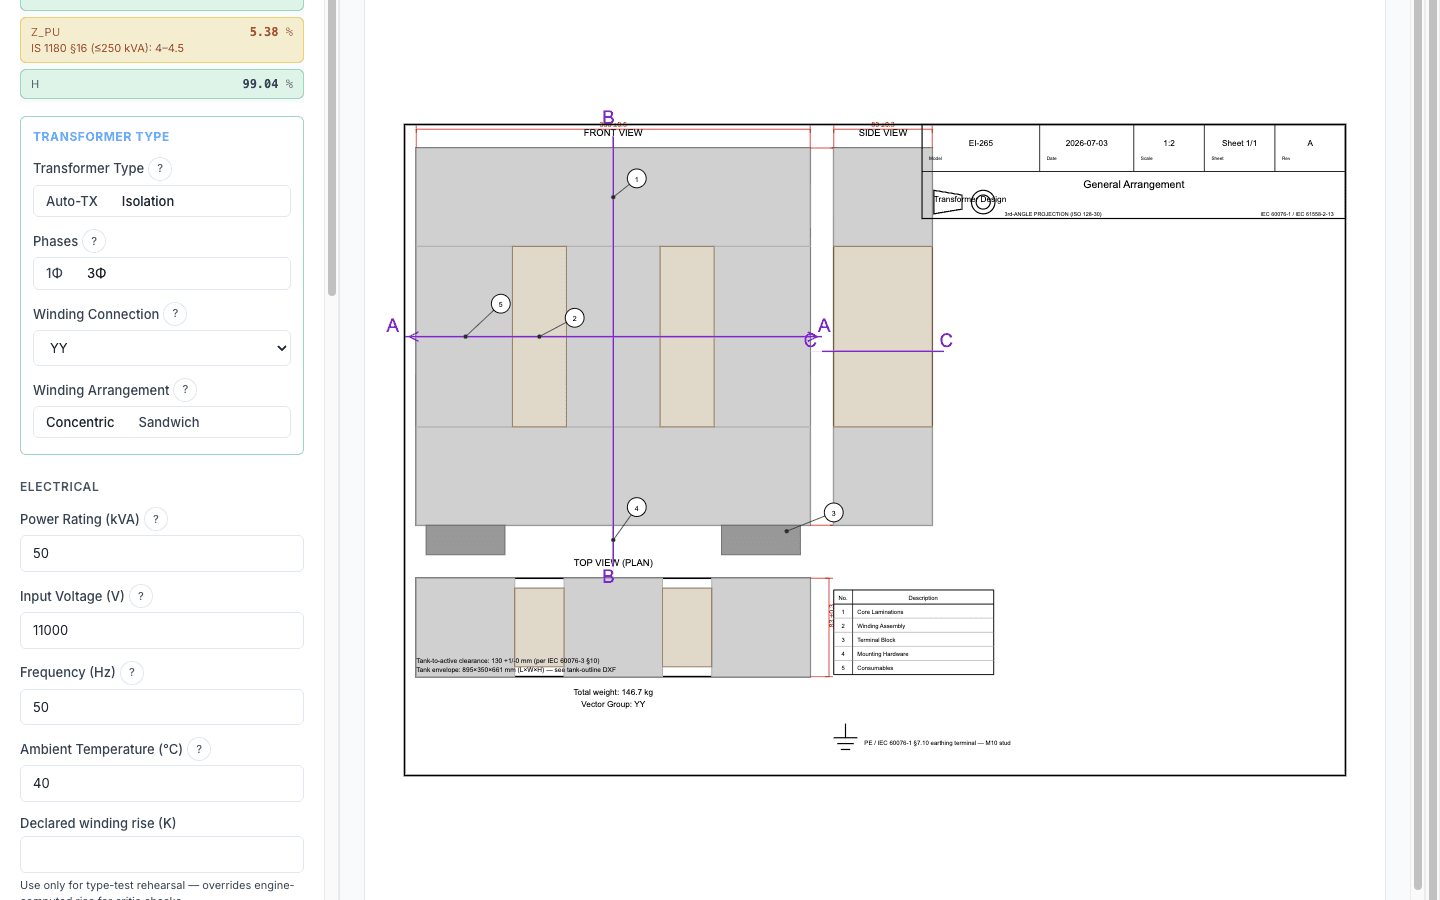This screenshot has width=1440, height=900.
Task: Open the YY winding connection dropdown
Action: pyautogui.click(x=162, y=348)
